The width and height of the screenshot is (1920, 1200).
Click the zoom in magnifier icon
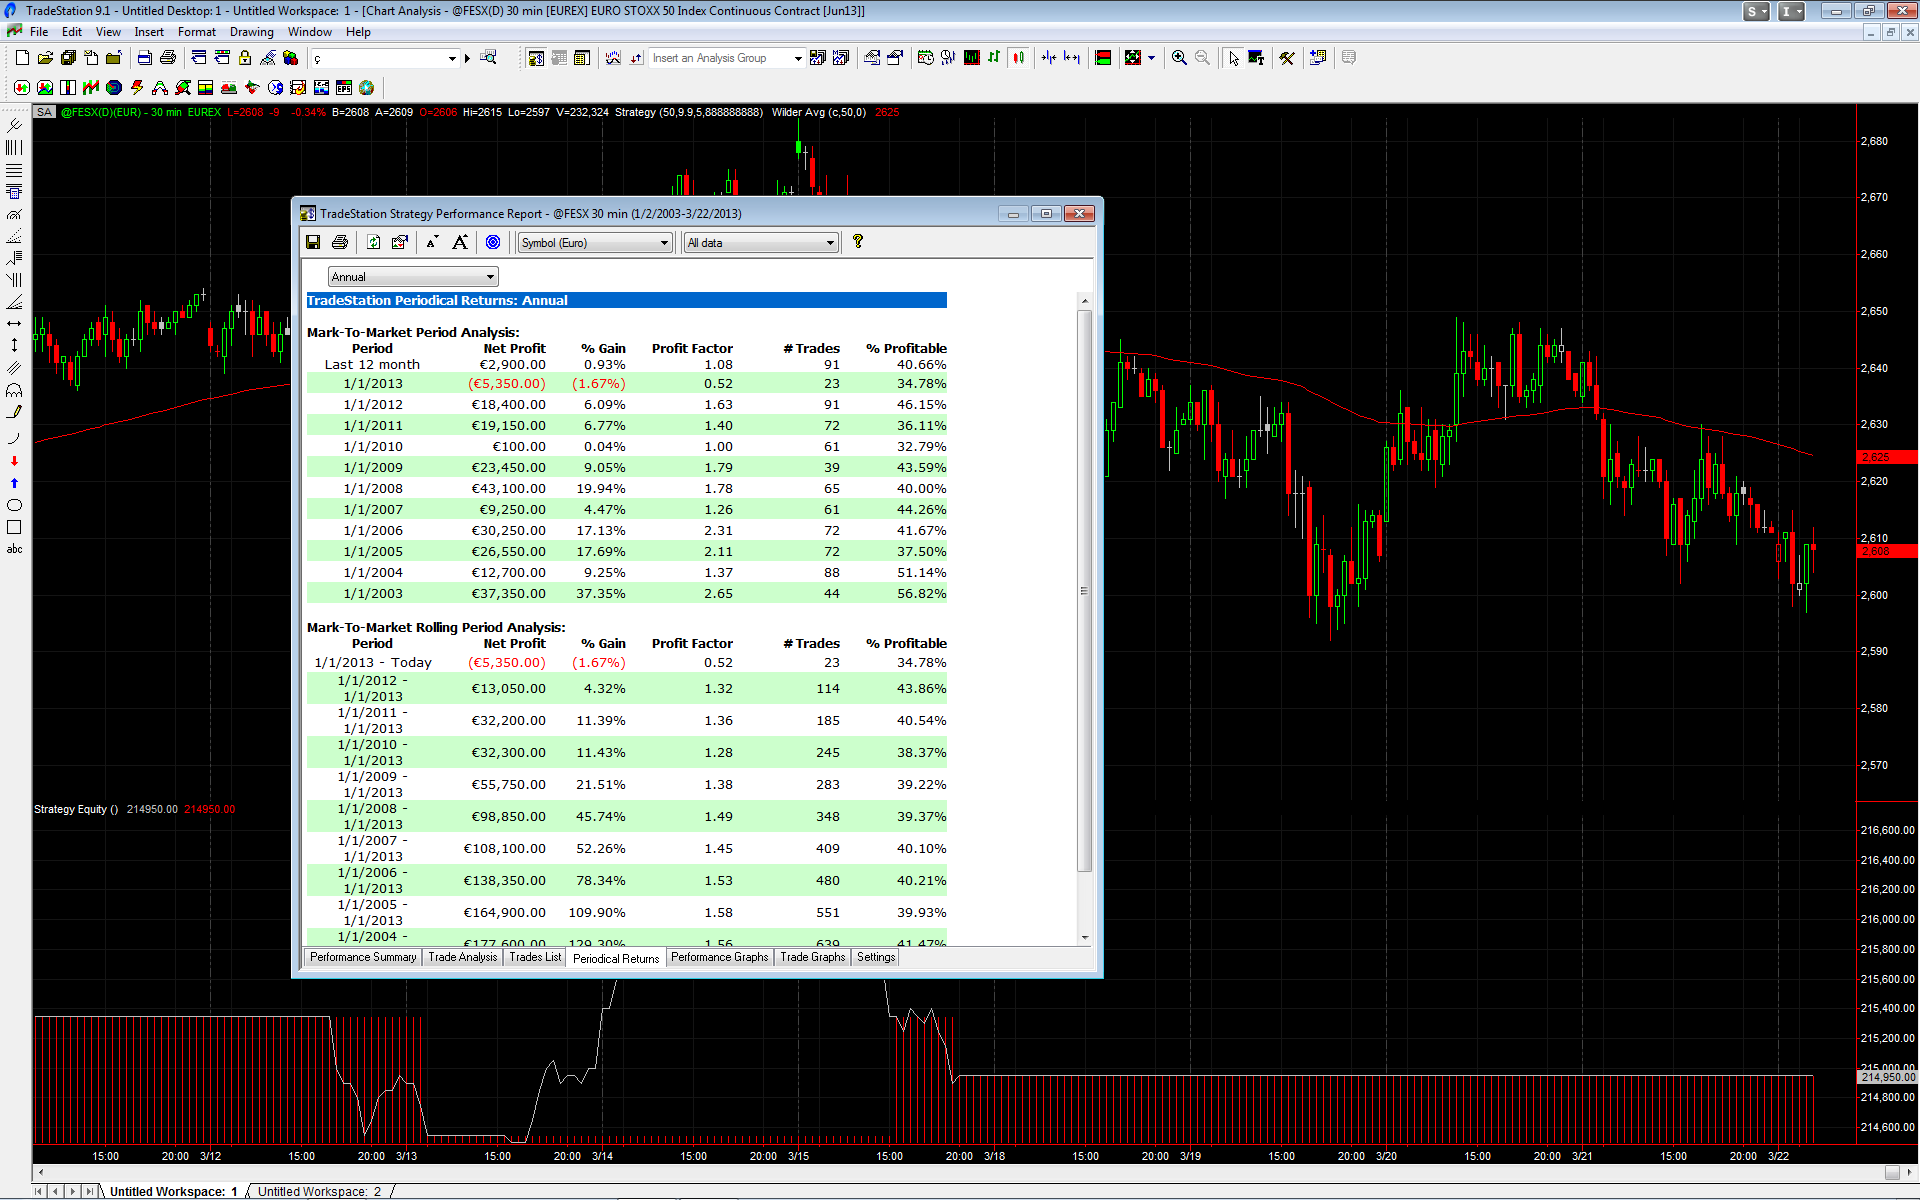1179,58
